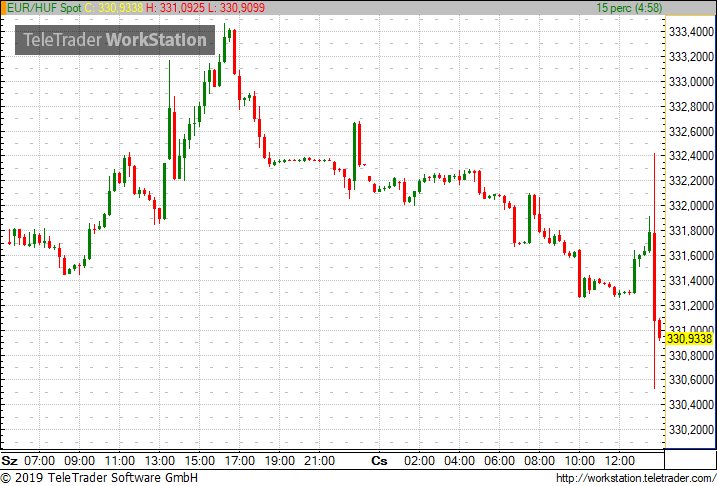Click the 21:00 time axis label

pos(320,460)
